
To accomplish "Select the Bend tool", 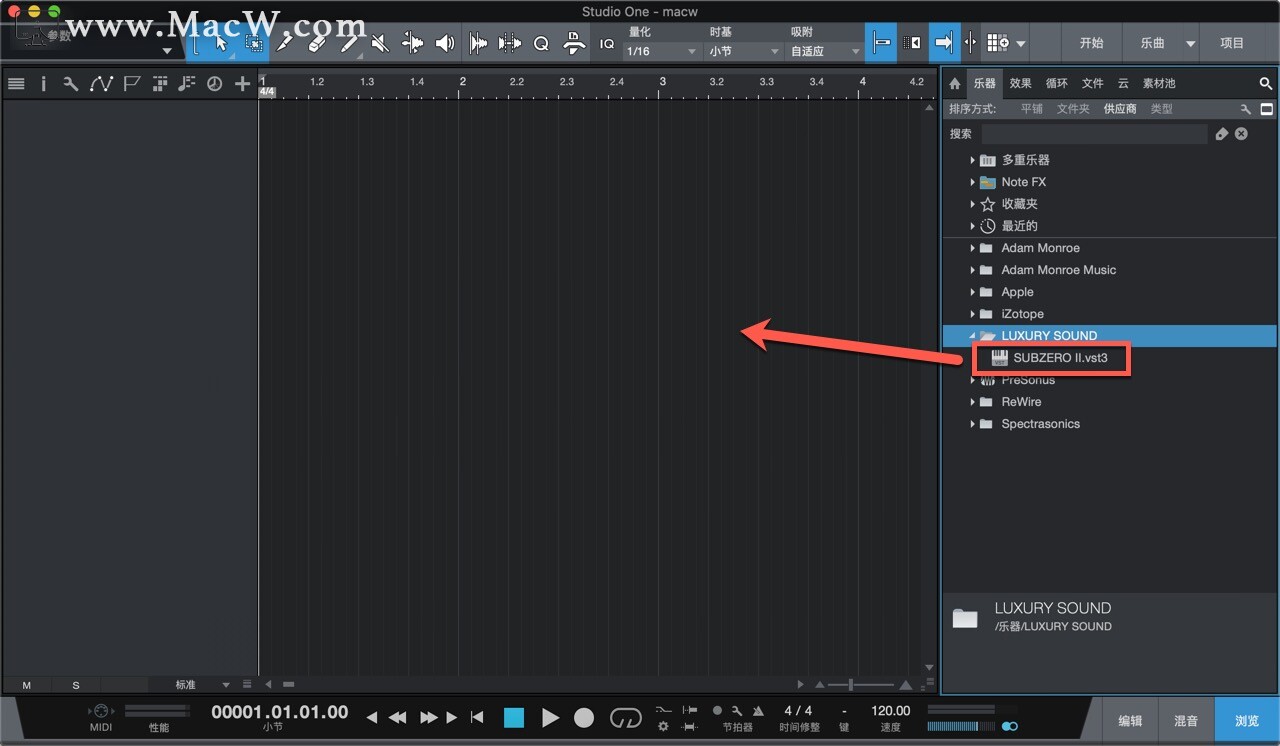I will coord(412,43).
